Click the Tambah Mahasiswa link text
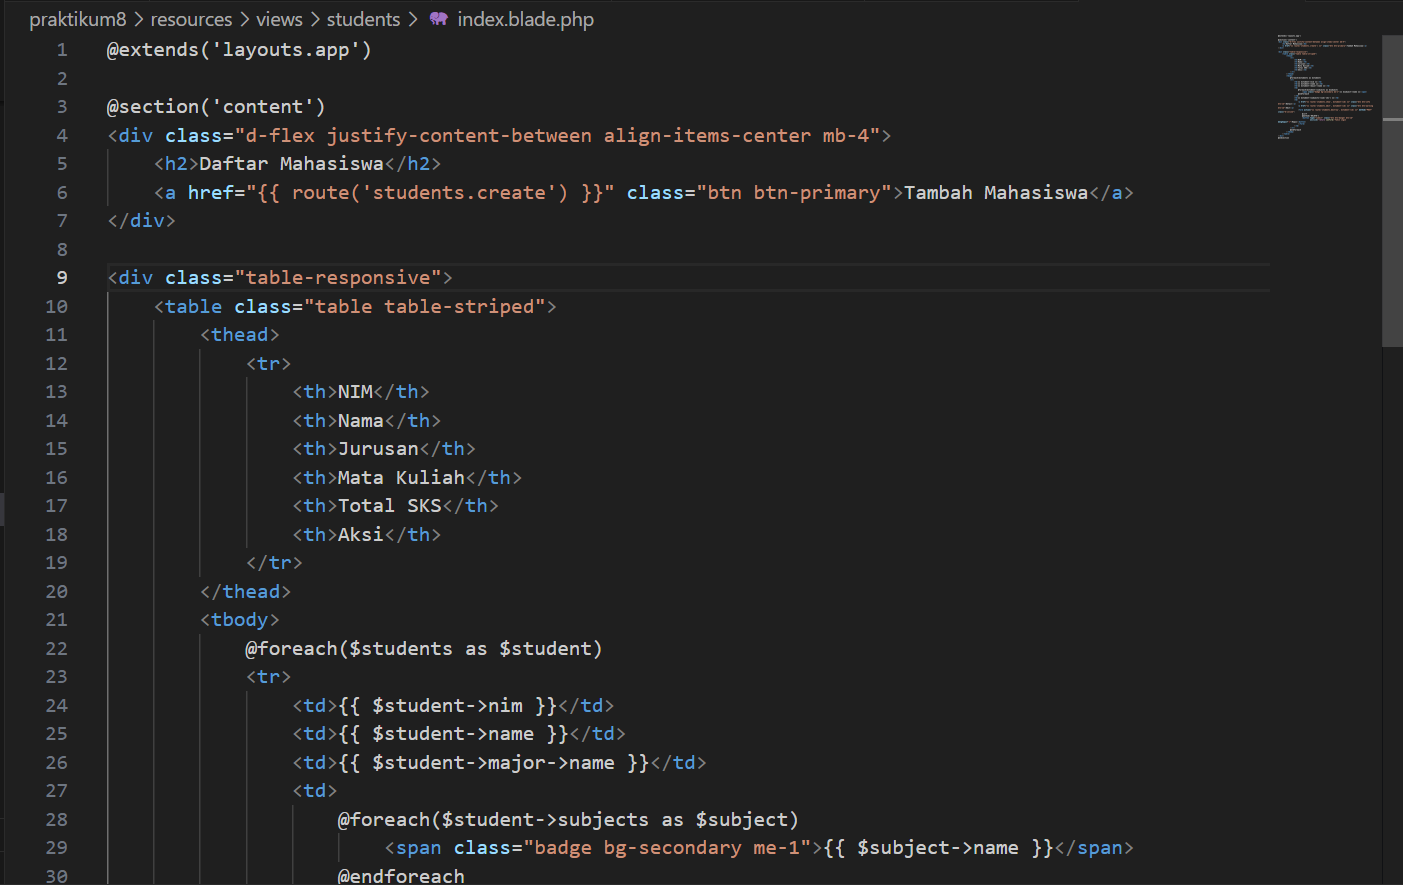 pos(996,193)
